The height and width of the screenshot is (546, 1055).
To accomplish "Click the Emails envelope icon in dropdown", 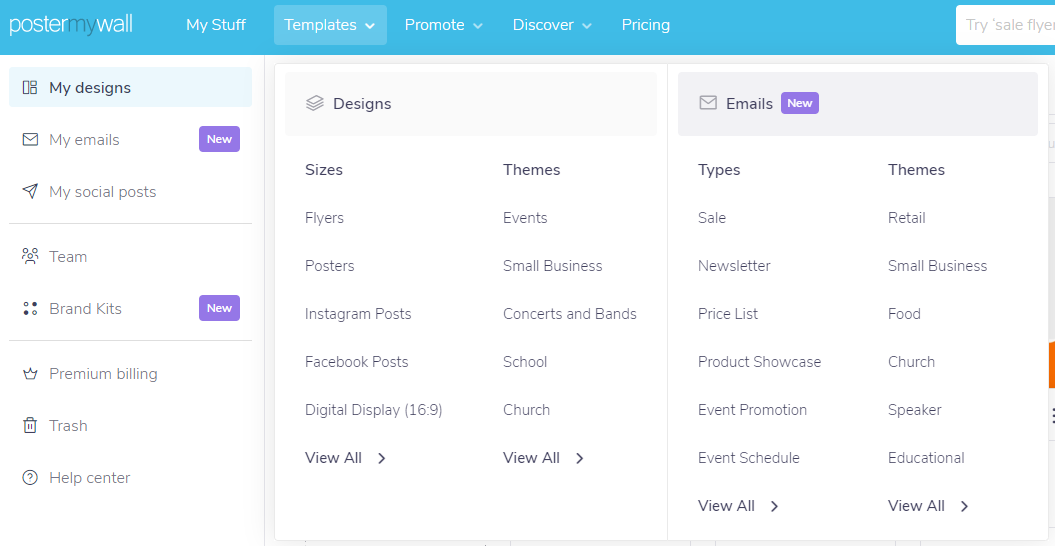I will point(708,103).
